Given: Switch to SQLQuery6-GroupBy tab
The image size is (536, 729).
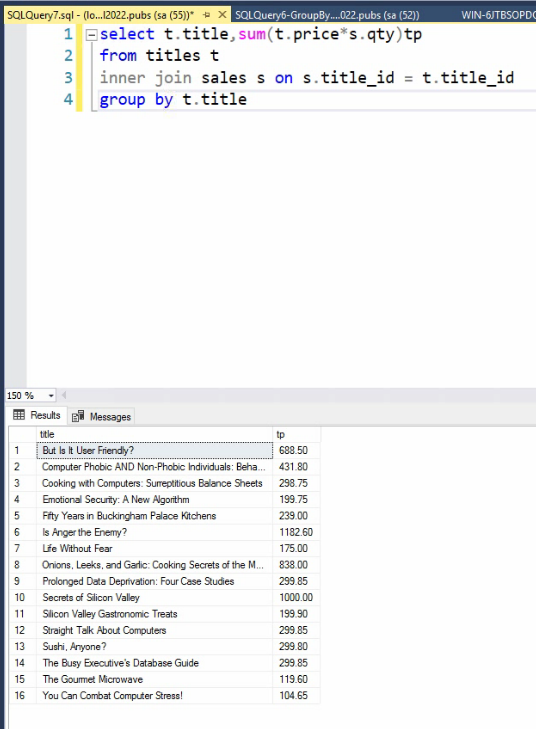Looking at the screenshot, I should (327, 15).
